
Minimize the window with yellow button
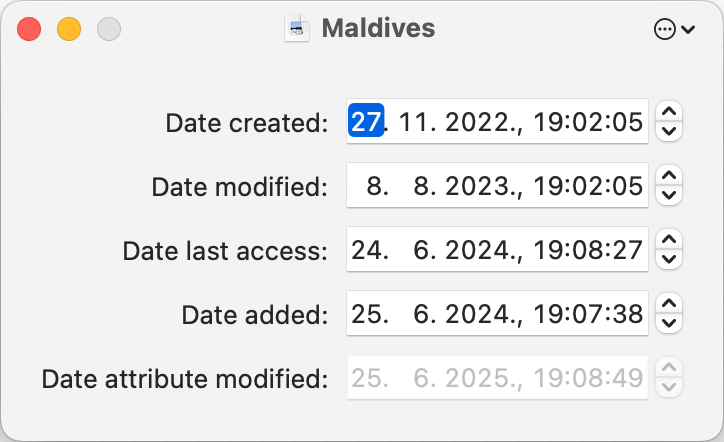click(69, 29)
